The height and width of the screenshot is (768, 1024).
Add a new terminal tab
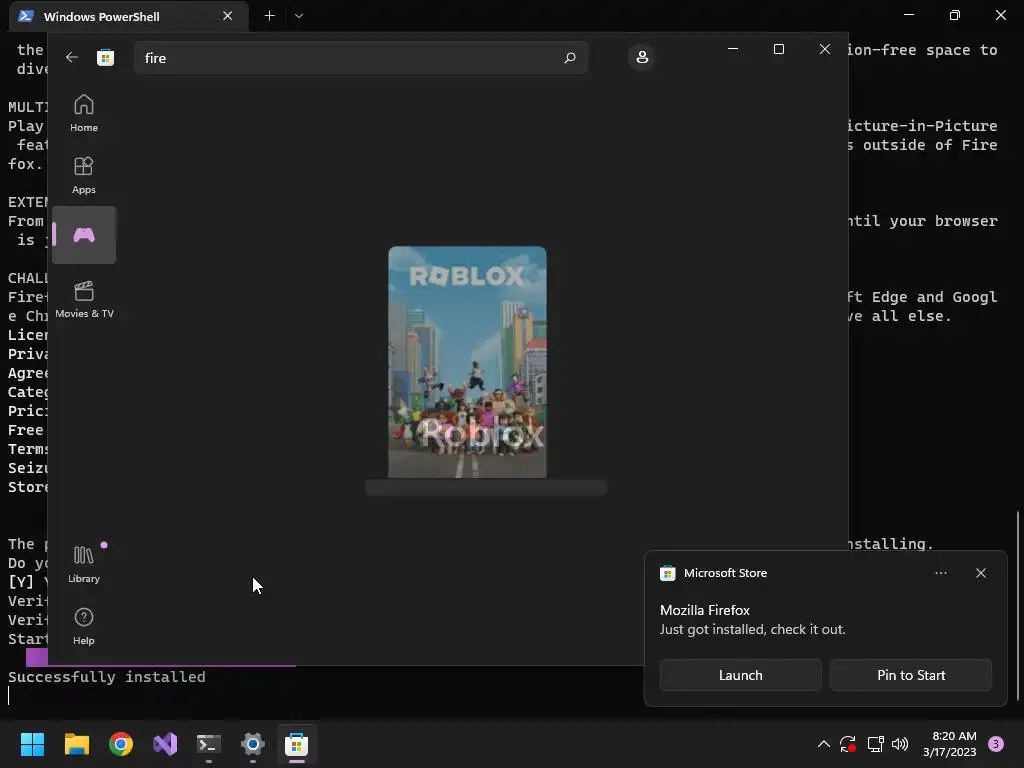tap(269, 16)
